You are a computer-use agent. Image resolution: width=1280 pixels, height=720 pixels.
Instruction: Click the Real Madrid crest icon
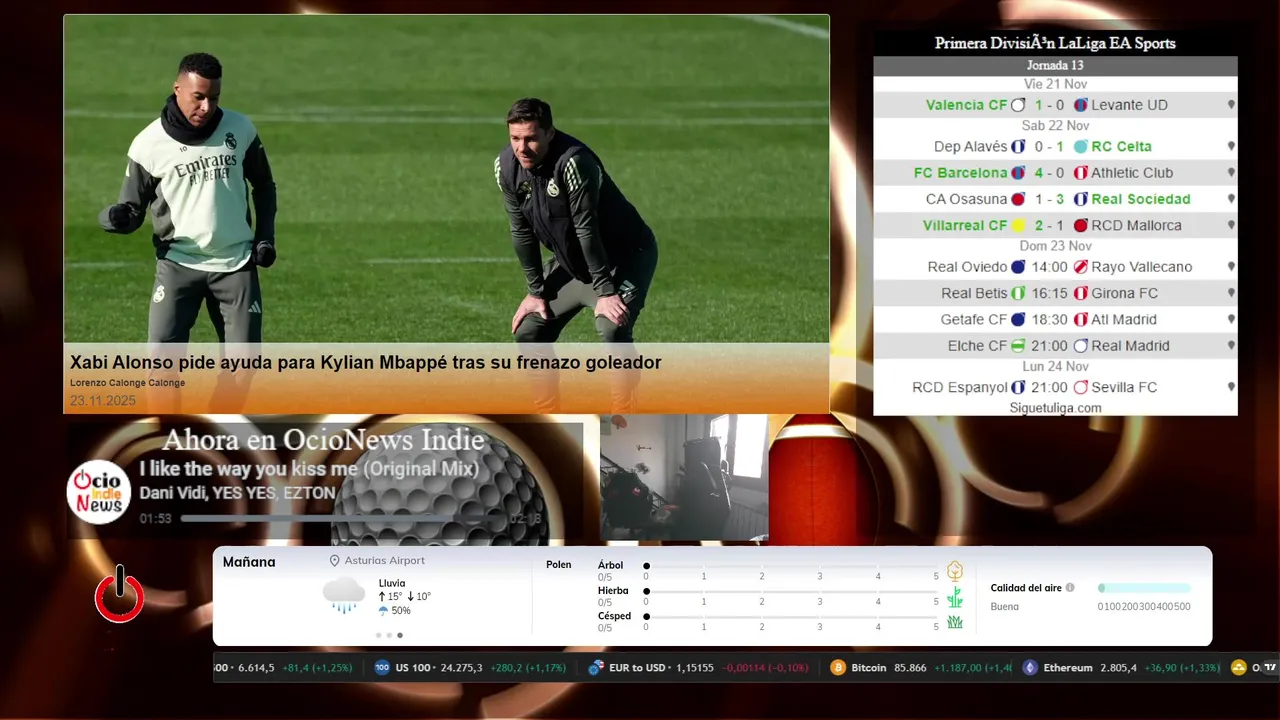1080,346
